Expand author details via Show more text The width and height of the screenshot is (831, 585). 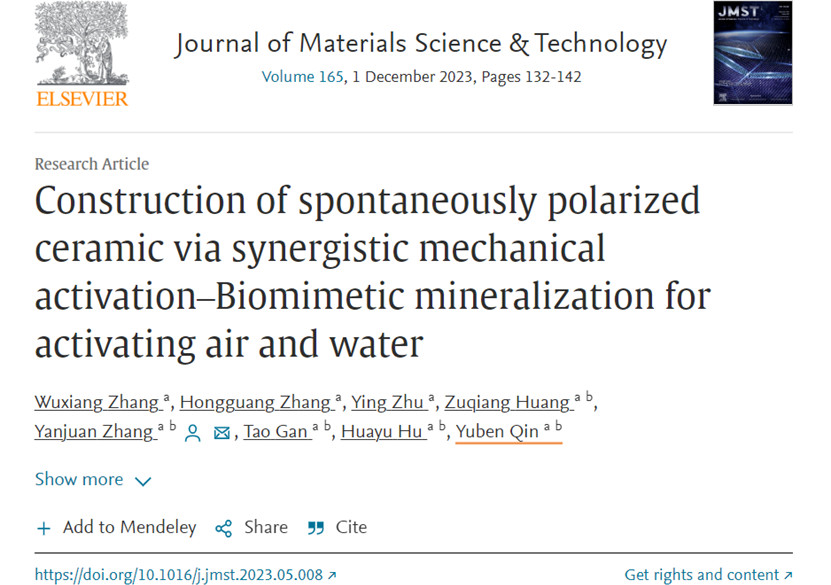79,479
